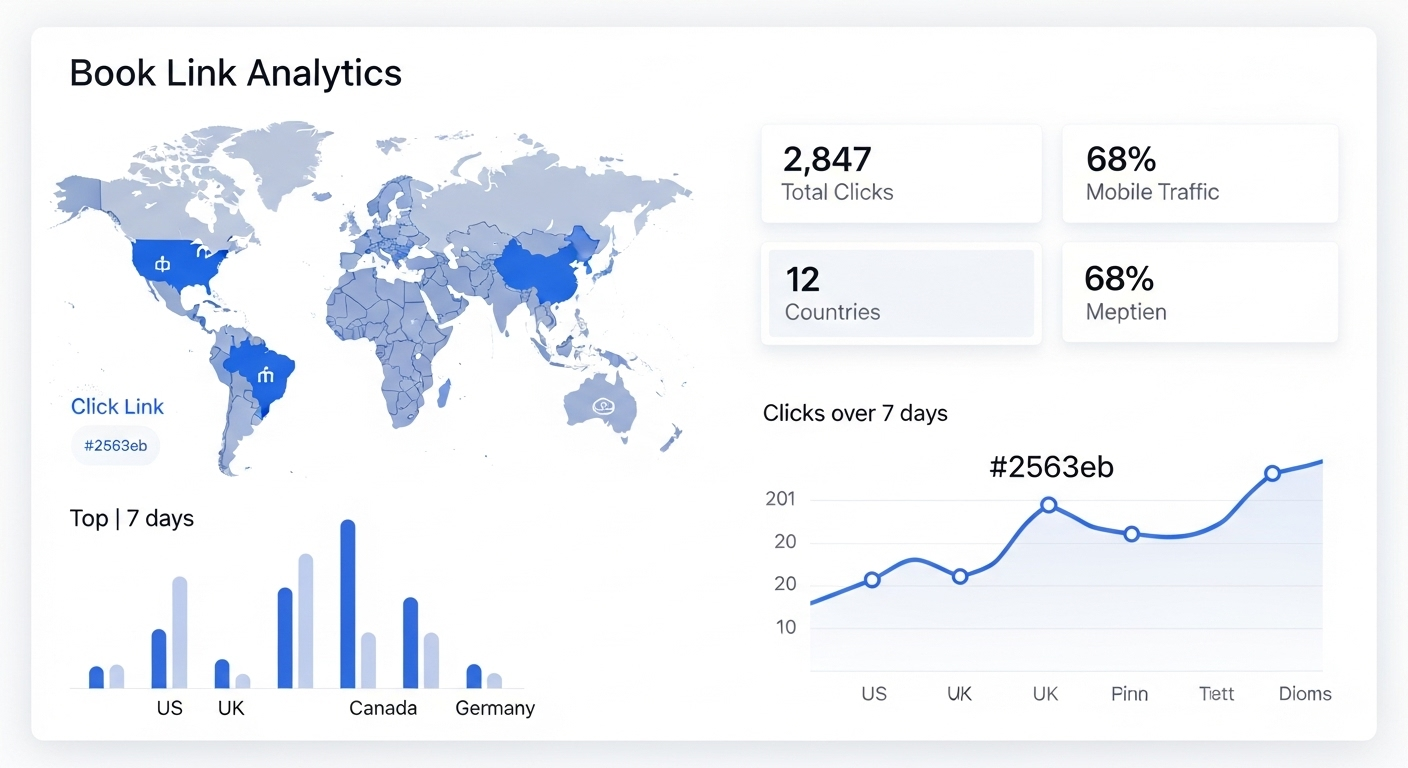Open the "Click Link" link below the map
1408x768 pixels.
(117, 406)
